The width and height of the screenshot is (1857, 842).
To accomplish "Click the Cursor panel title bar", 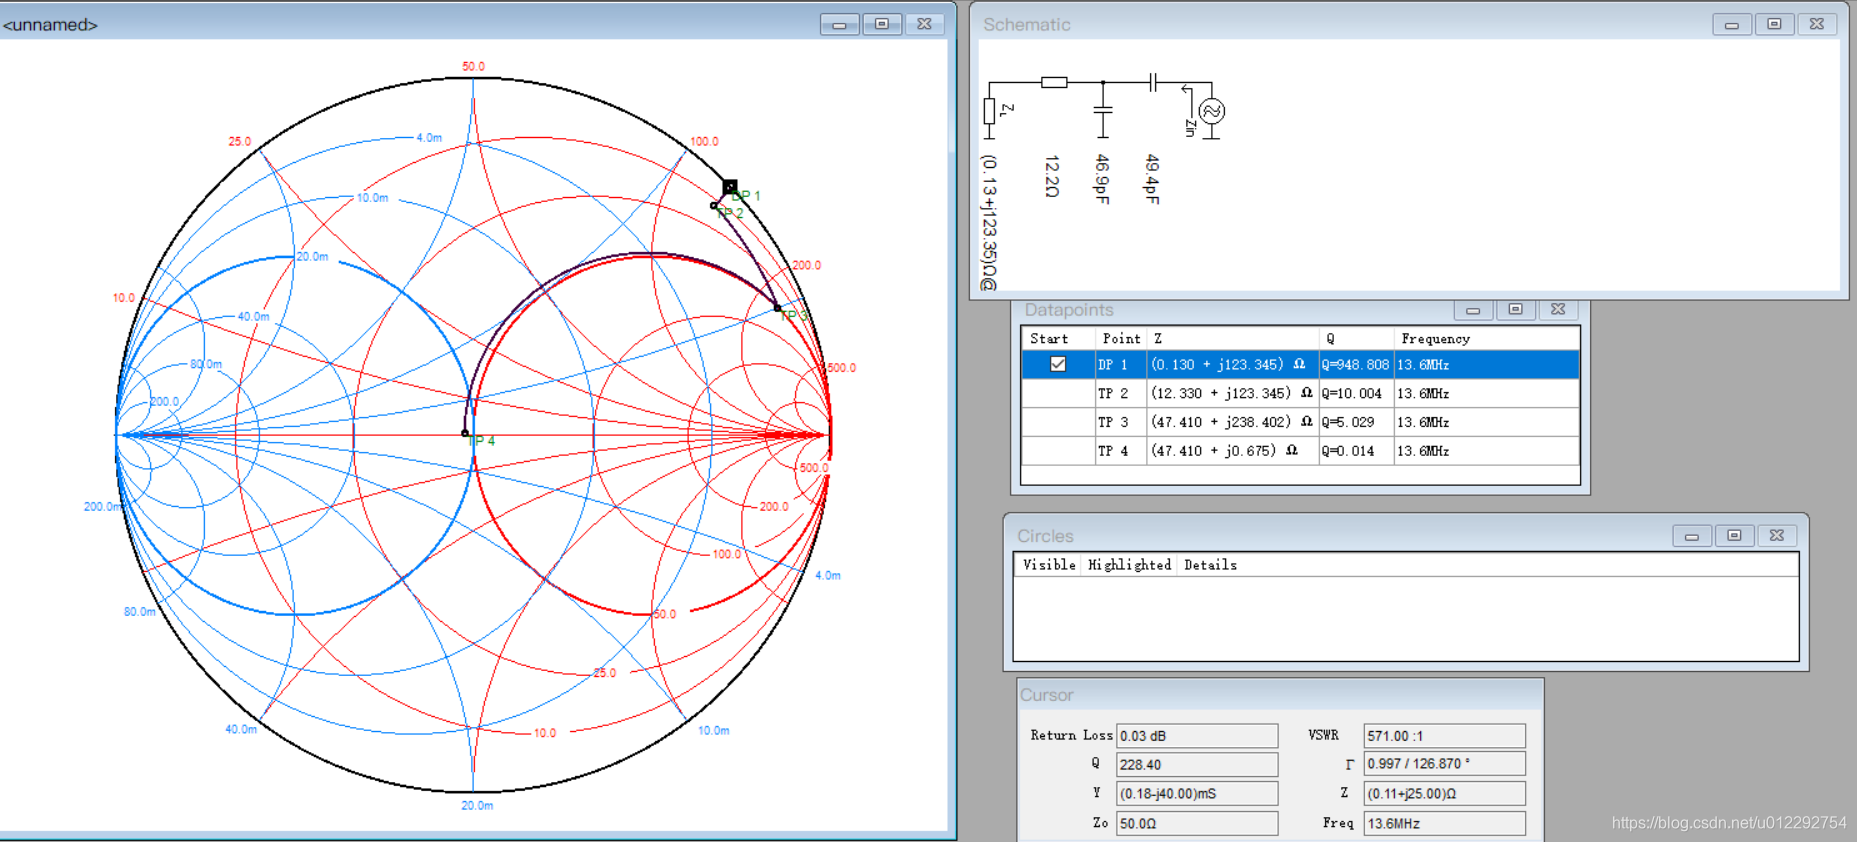I will point(1280,695).
